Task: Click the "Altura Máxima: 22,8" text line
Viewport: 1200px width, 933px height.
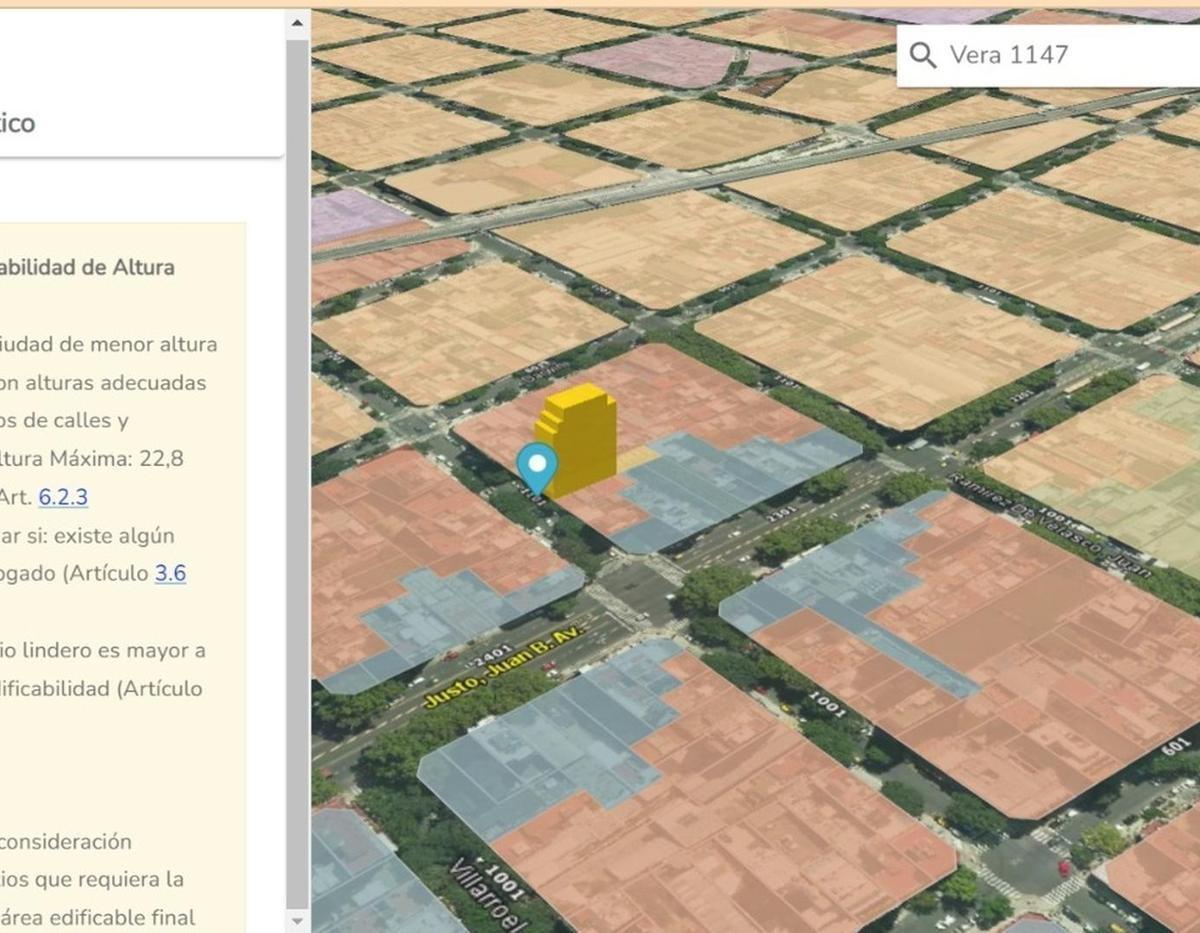Action: [x=92, y=459]
